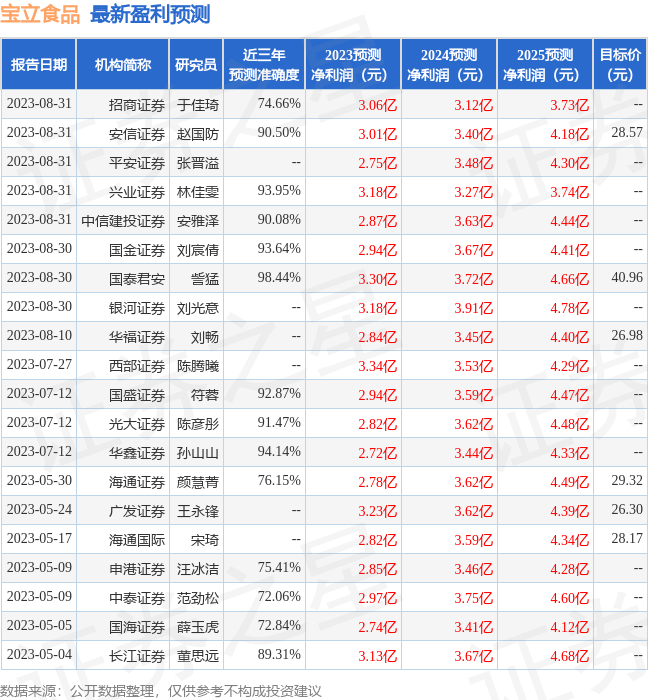Screen dimensions: 648x700
Task: Click the 2025预测净利润 column header
Action: pyautogui.click(x=545, y=65)
